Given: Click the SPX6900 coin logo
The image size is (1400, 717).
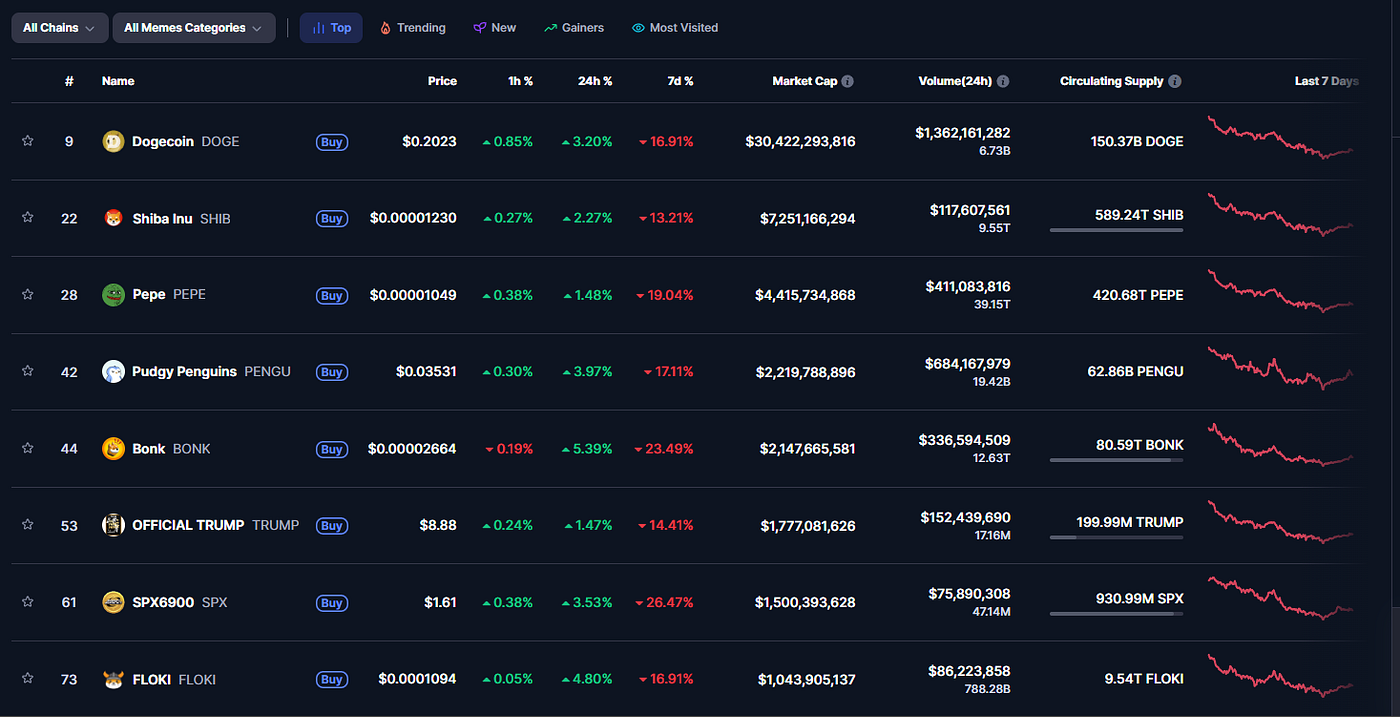Looking at the screenshot, I should [x=113, y=602].
